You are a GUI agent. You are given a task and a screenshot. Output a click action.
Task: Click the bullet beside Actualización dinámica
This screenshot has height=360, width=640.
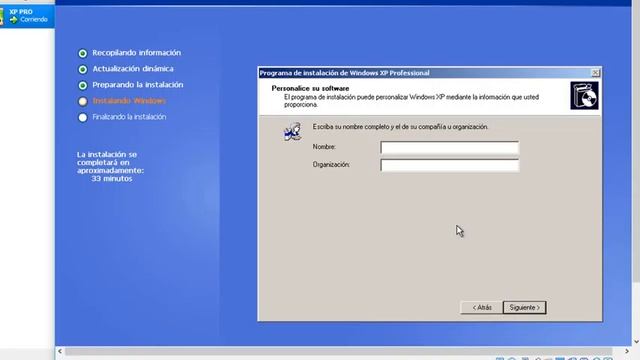click(x=82, y=69)
